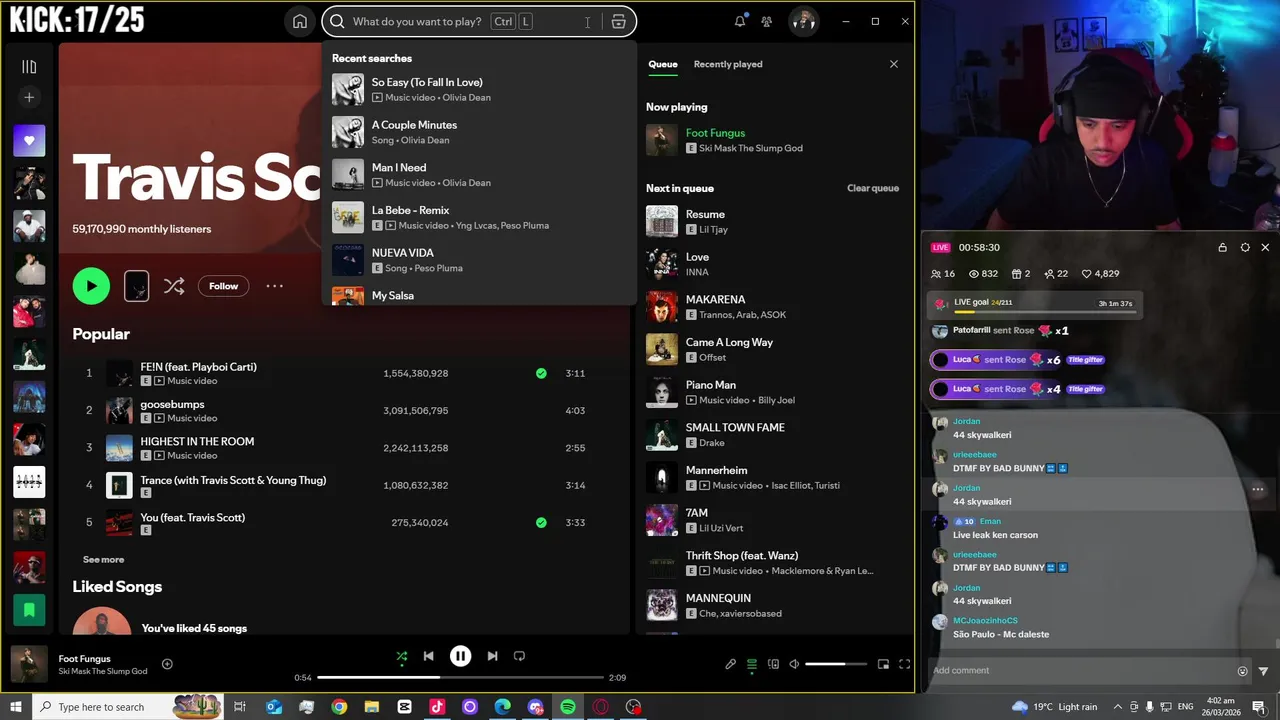The height and width of the screenshot is (720, 1280).
Task: Clear the queue
Action: (x=873, y=188)
